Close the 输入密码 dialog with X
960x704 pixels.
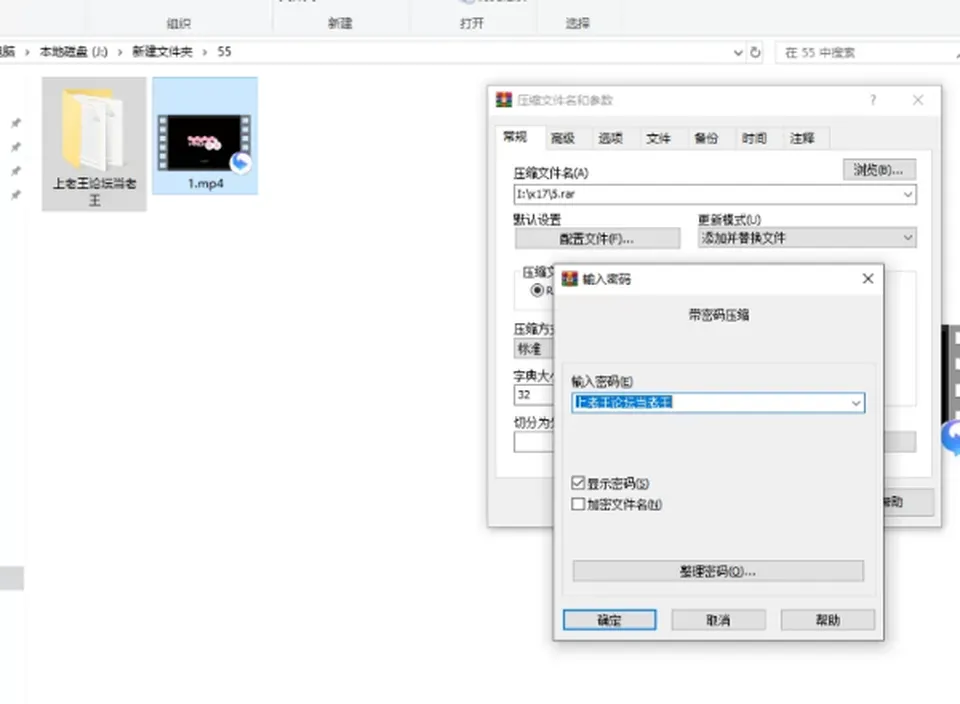tap(868, 279)
